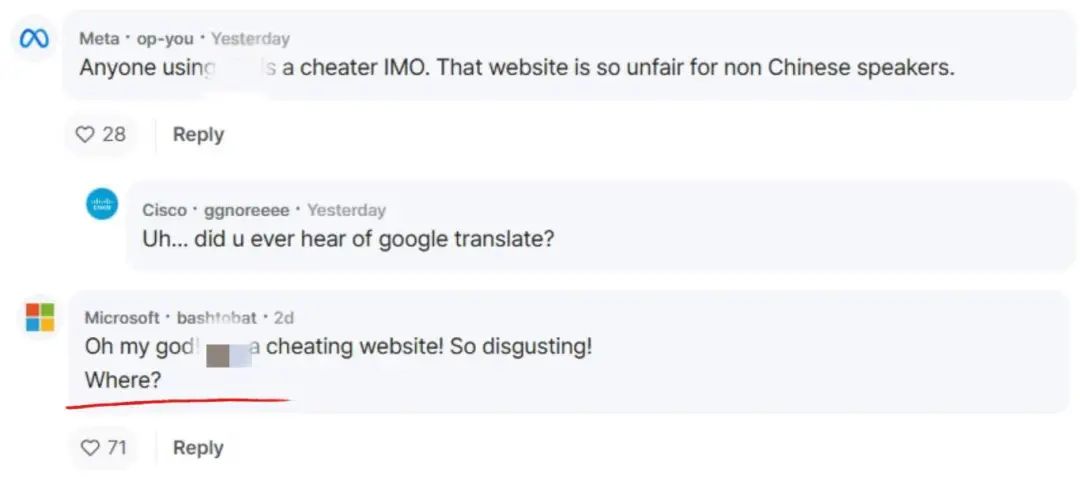Click the Microsoft company name label
Viewport: 1080px width, 477px height.
pyautogui.click(x=122, y=317)
